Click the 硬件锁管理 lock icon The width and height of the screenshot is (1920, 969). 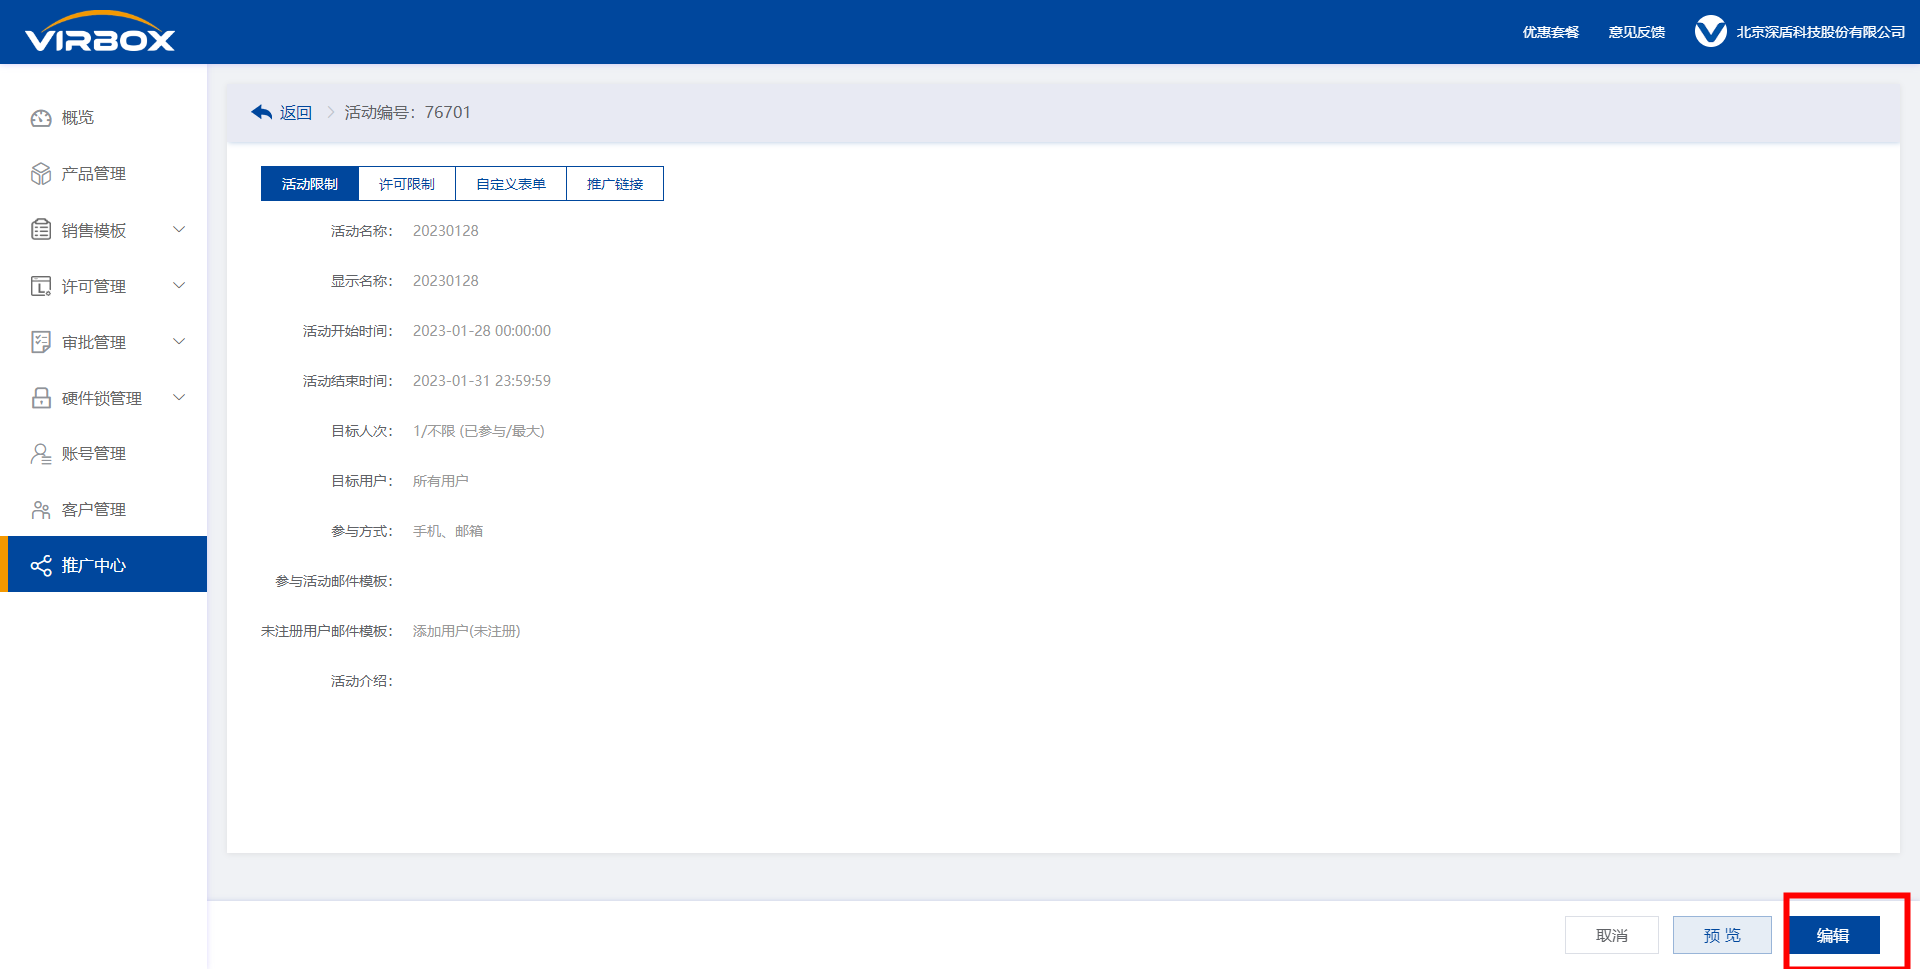pyautogui.click(x=41, y=398)
